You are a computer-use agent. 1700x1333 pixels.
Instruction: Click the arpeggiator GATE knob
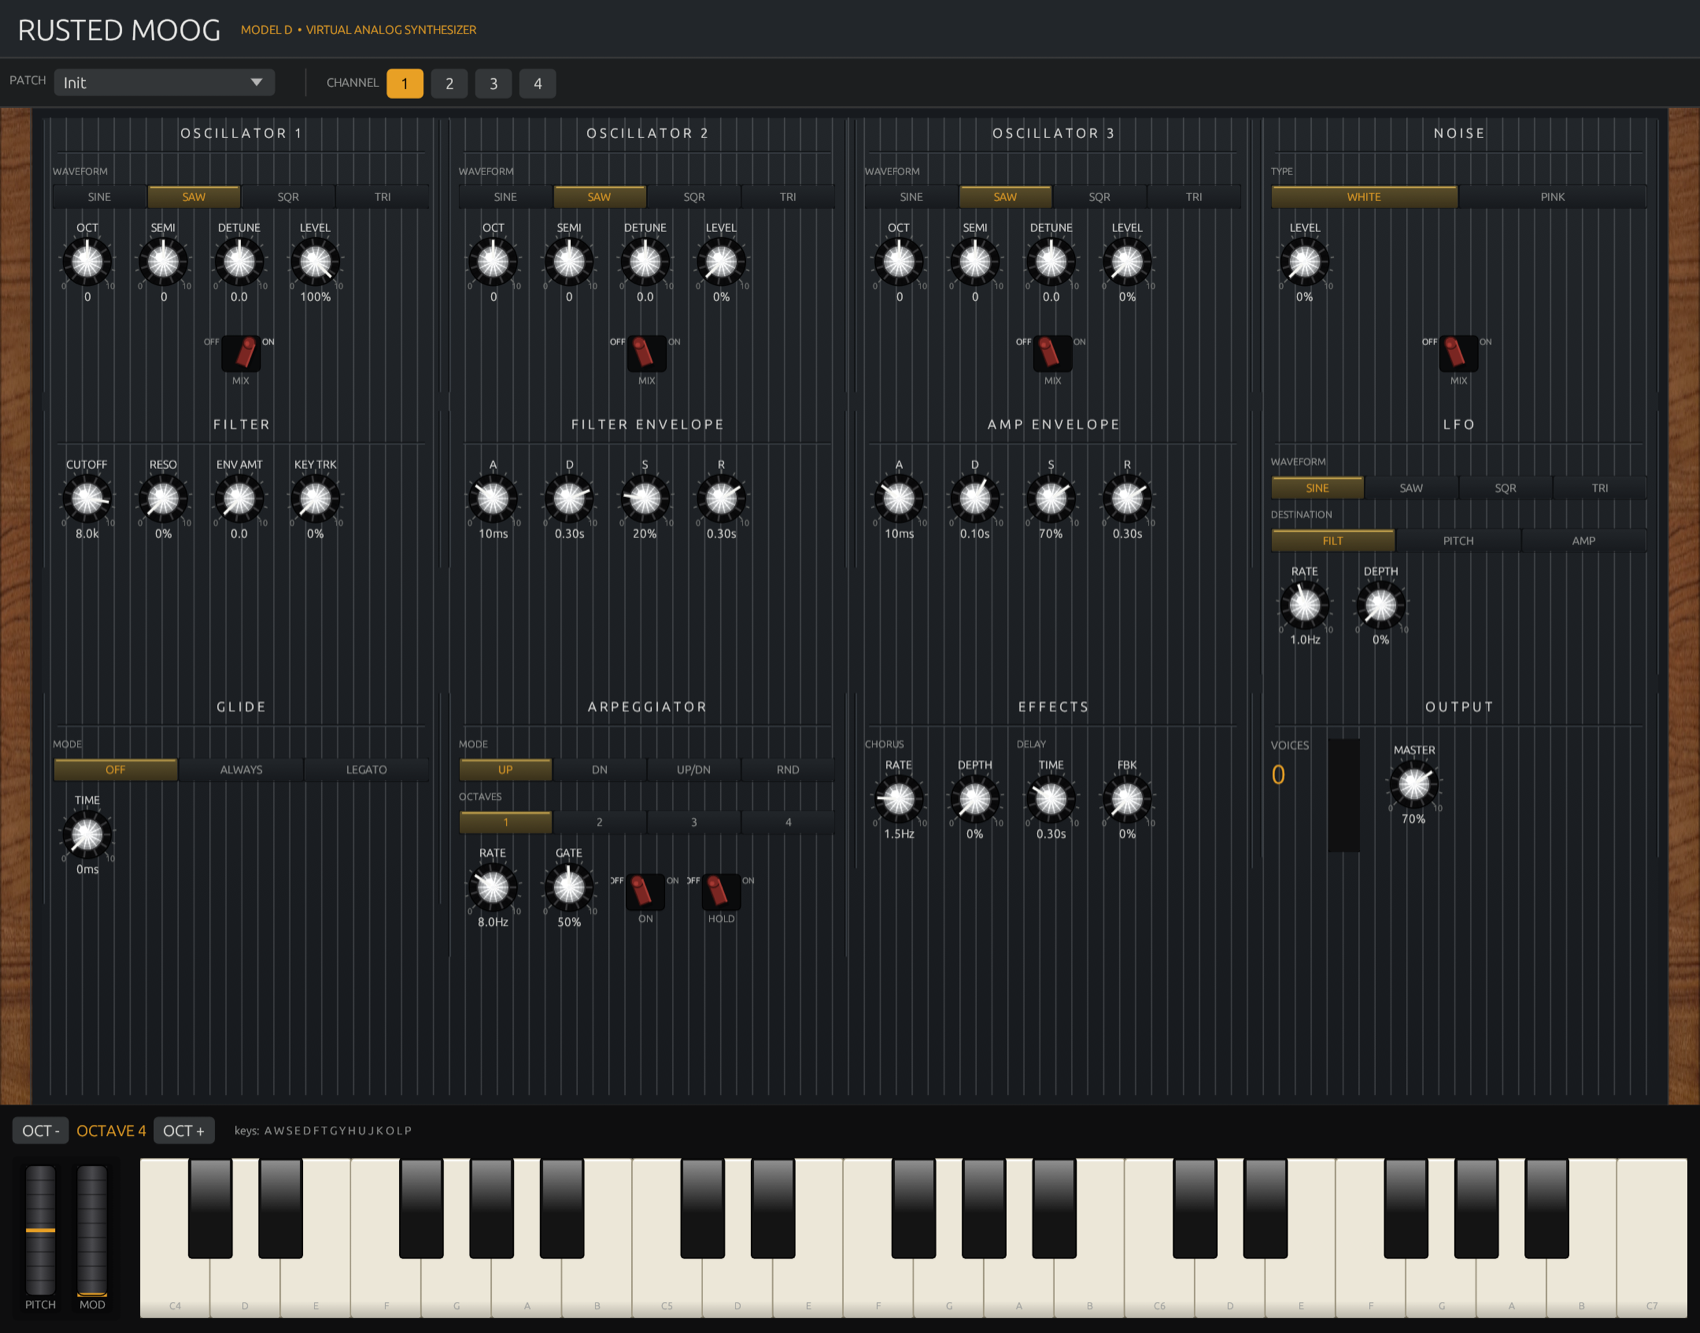(569, 887)
